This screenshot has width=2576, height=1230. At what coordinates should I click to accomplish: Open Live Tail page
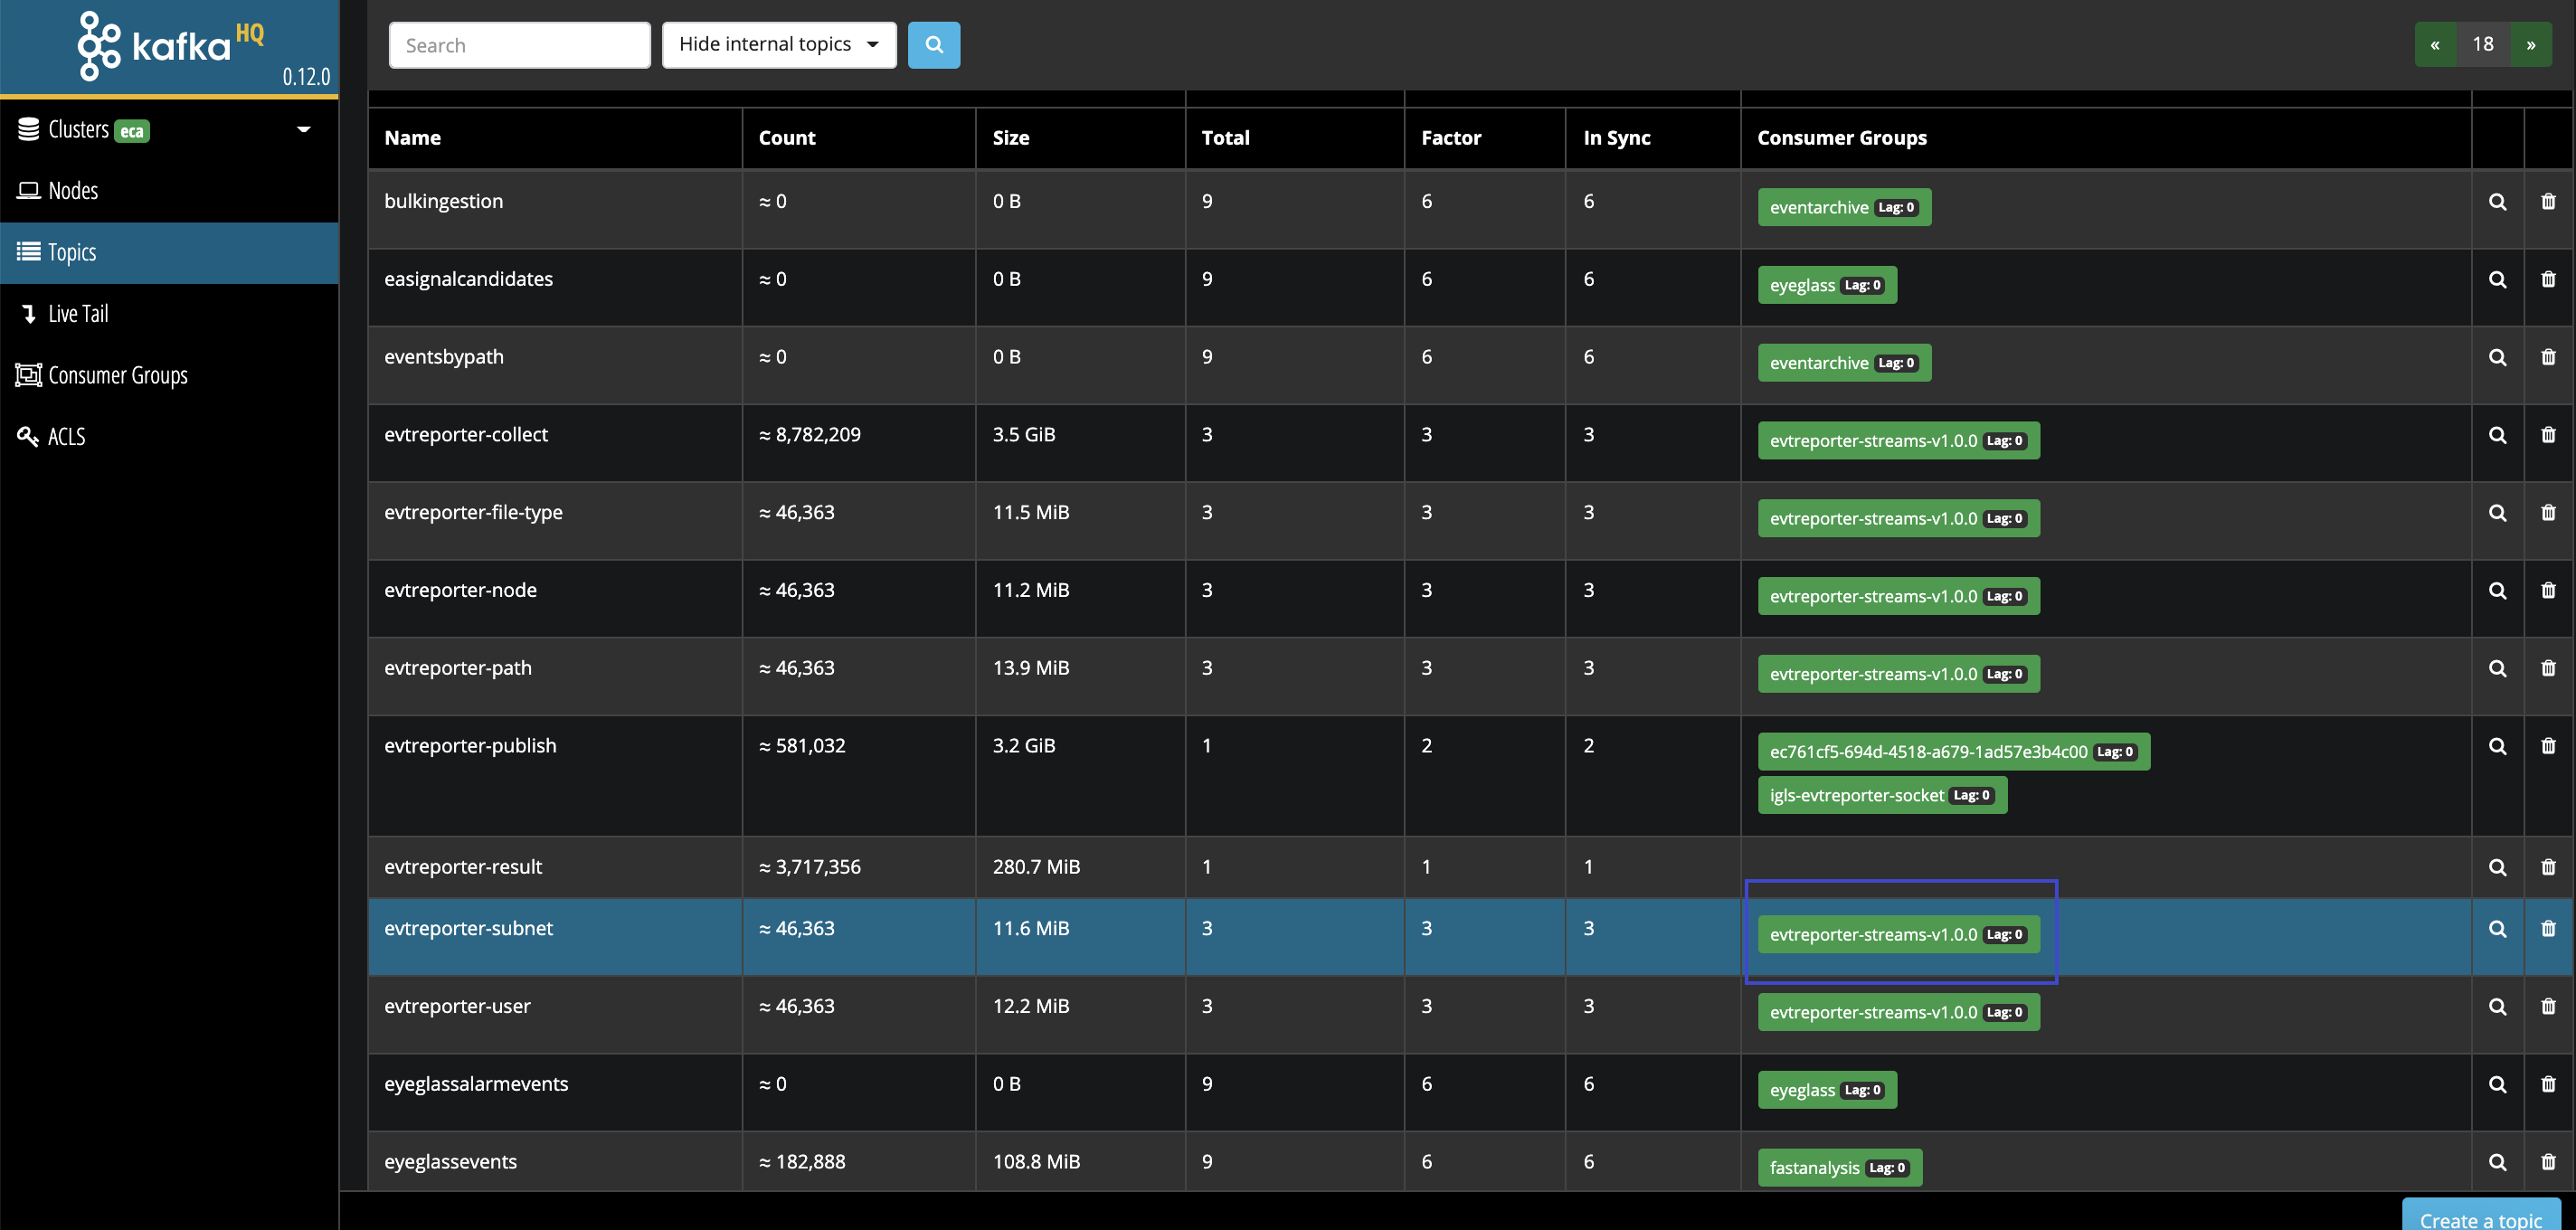[x=169, y=314]
